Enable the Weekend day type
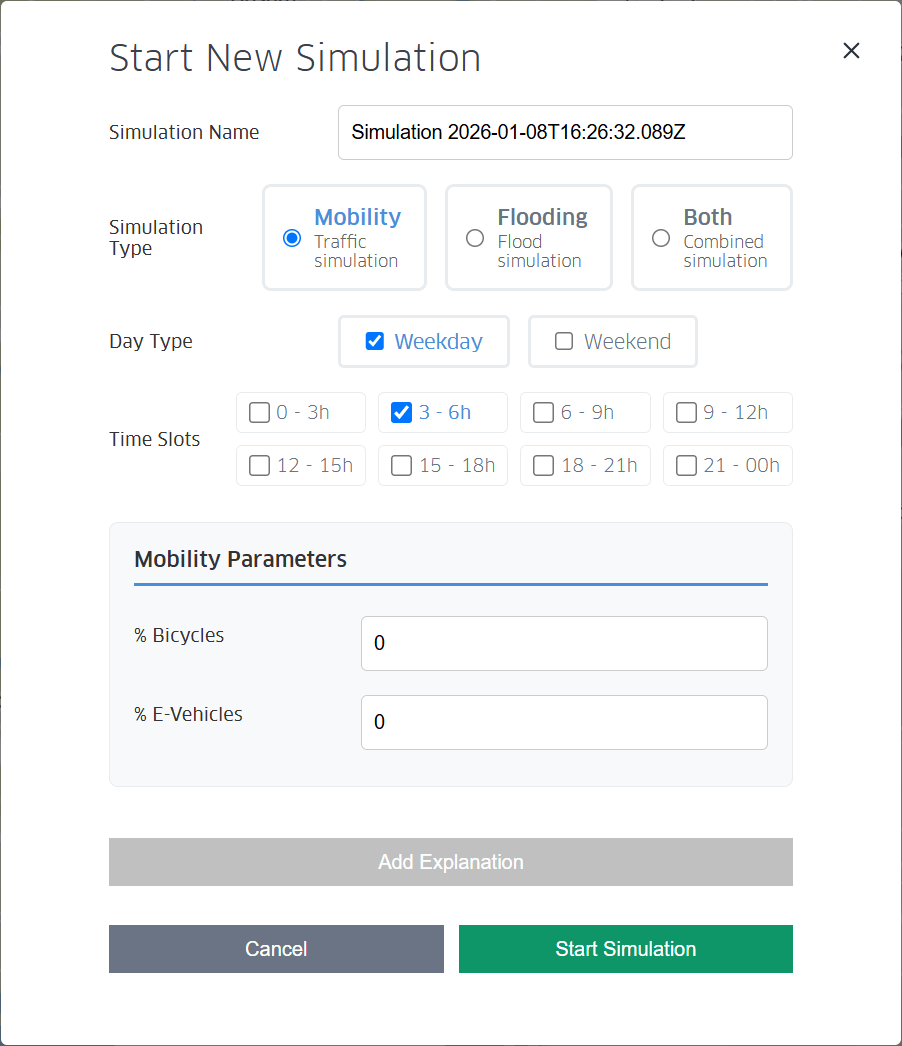This screenshot has width=902, height=1046. point(564,342)
